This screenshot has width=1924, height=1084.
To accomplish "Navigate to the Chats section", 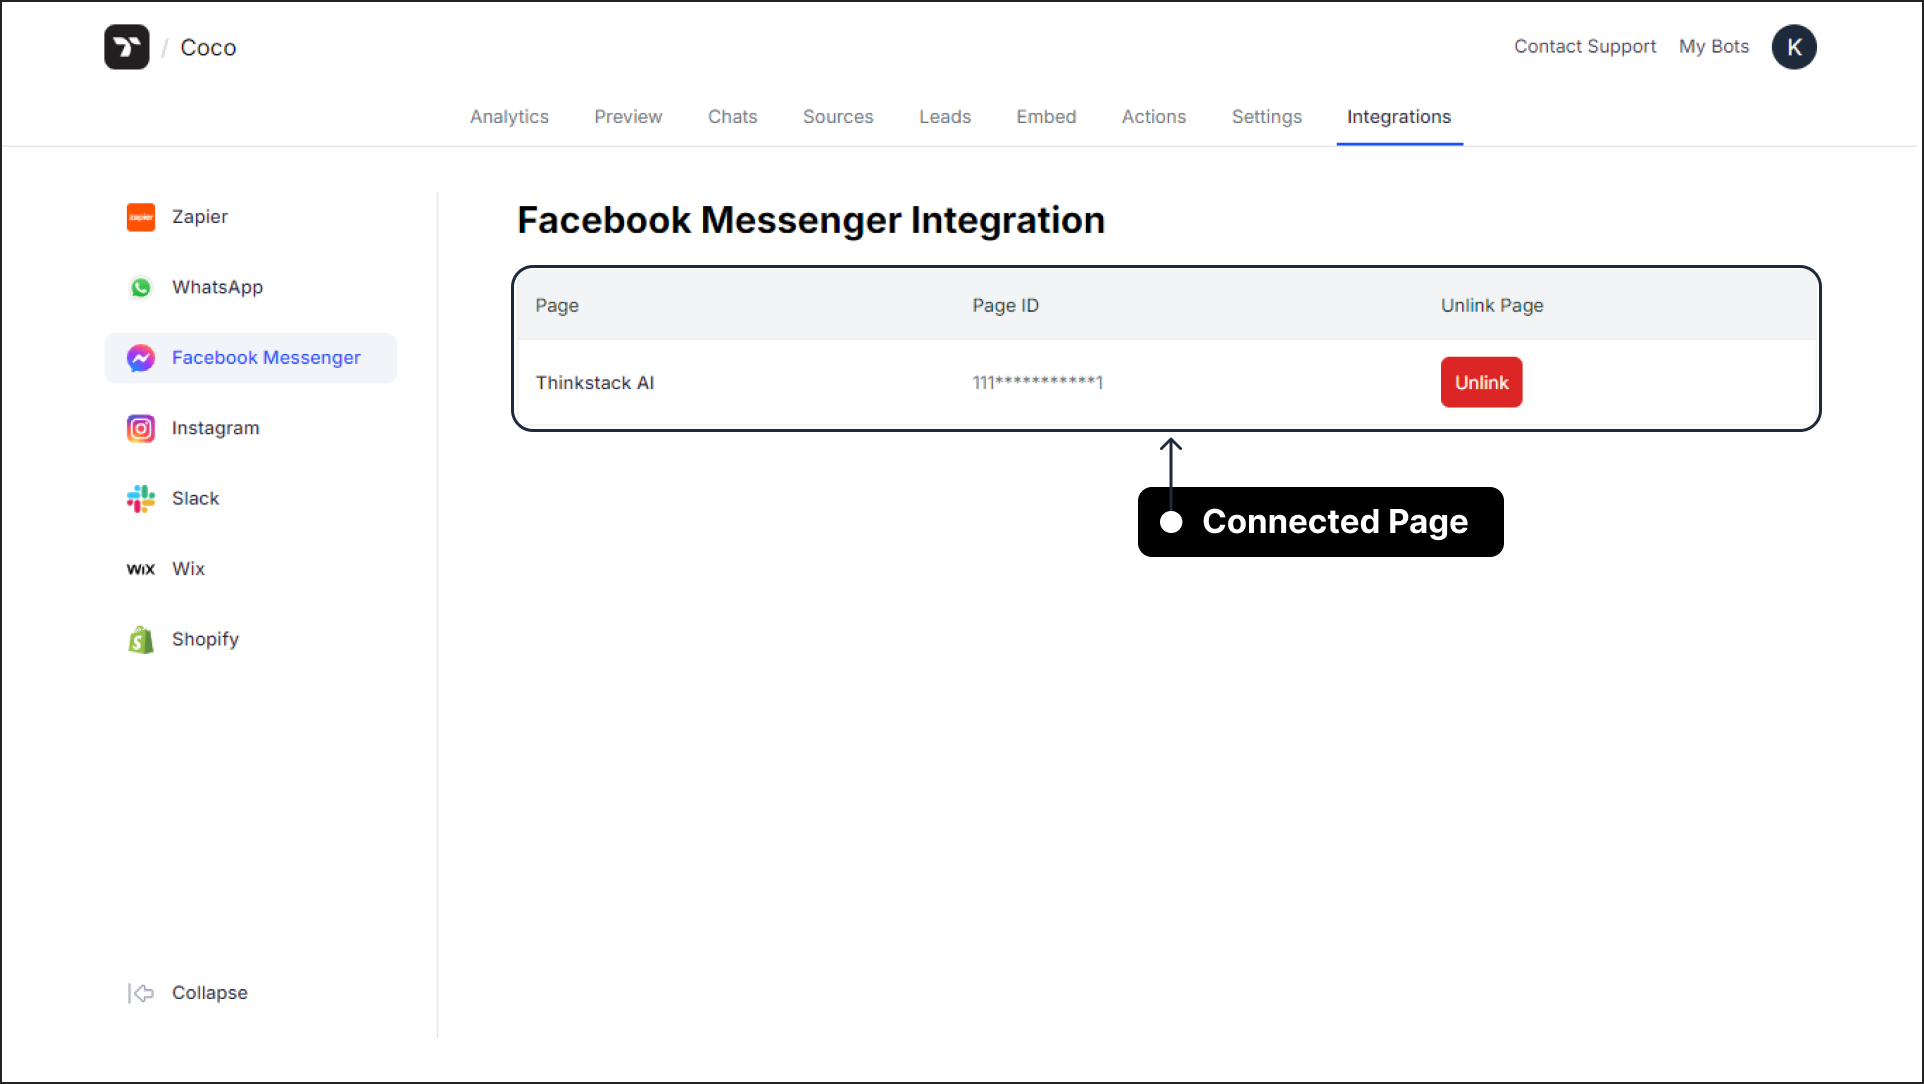I will pyautogui.click(x=731, y=118).
